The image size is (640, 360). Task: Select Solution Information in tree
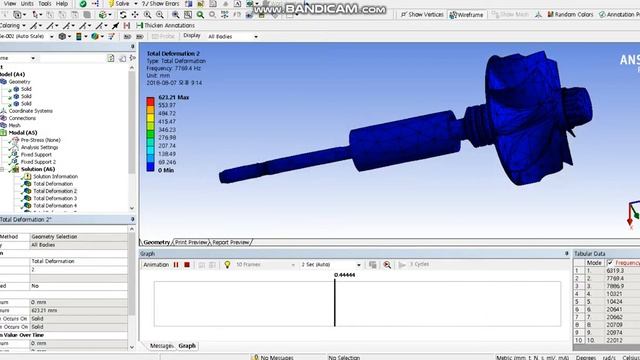pos(55,177)
